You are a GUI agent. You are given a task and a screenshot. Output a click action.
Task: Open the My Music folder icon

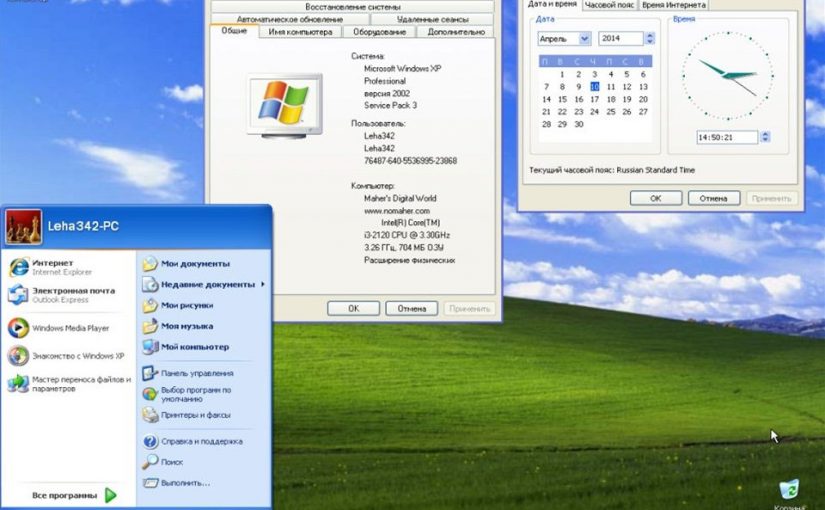pyautogui.click(x=150, y=326)
